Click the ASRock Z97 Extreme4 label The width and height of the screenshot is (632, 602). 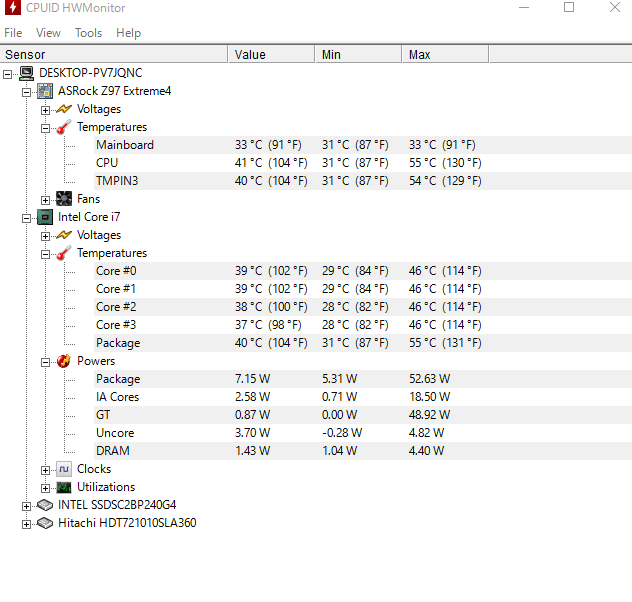pyautogui.click(x=114, y=91)
